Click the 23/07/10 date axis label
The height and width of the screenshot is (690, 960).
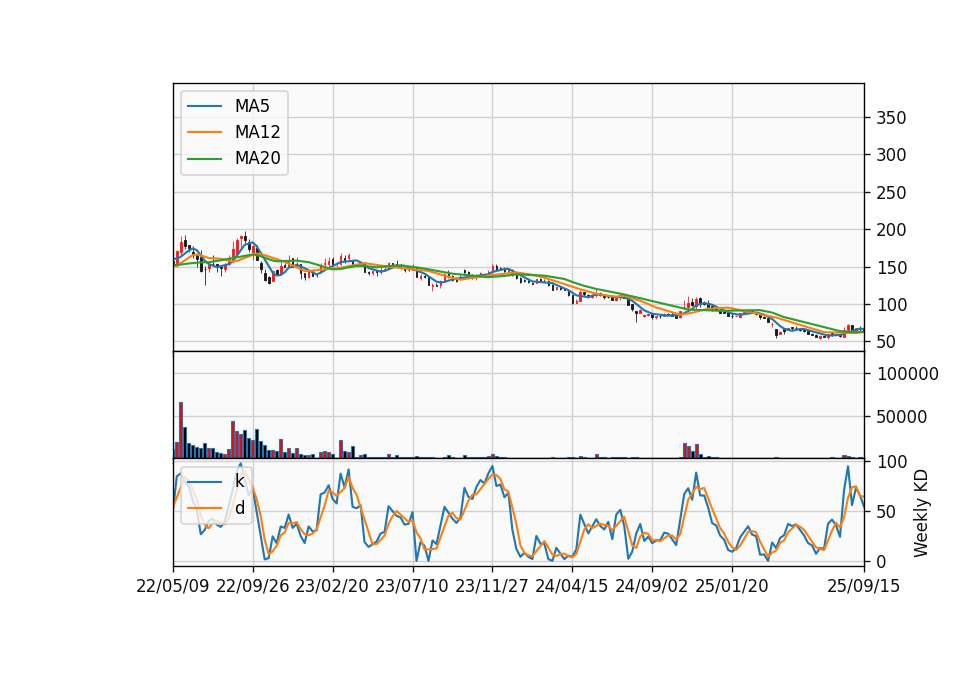412,586
